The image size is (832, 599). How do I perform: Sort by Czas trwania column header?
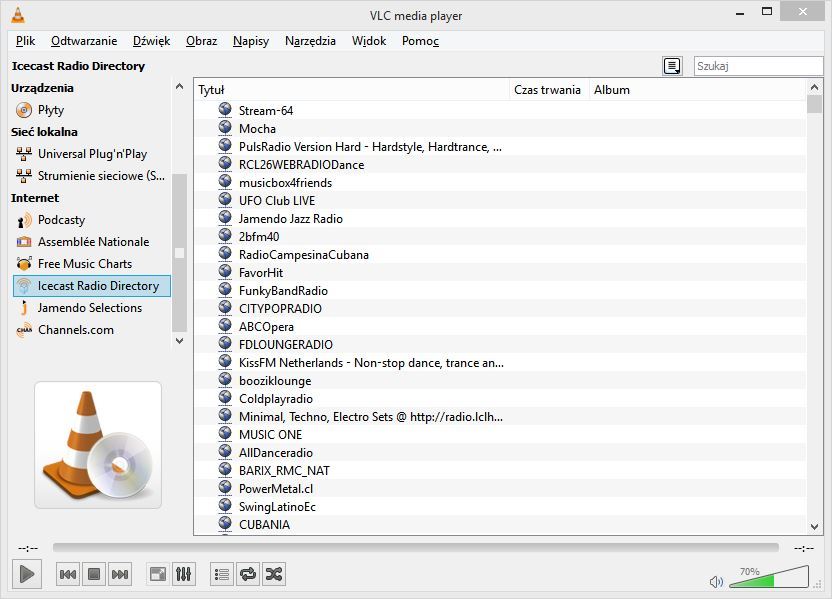tap(549, 90)
